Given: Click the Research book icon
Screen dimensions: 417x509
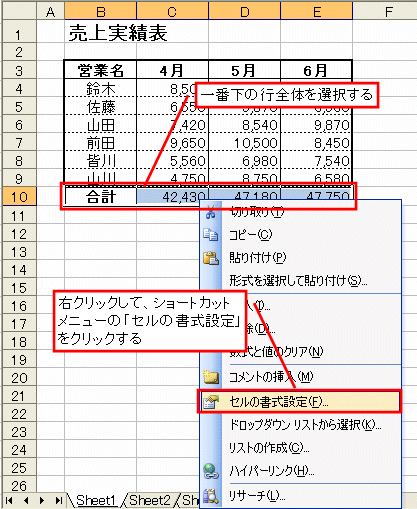Looking at the screenshot, I should 211,496.
